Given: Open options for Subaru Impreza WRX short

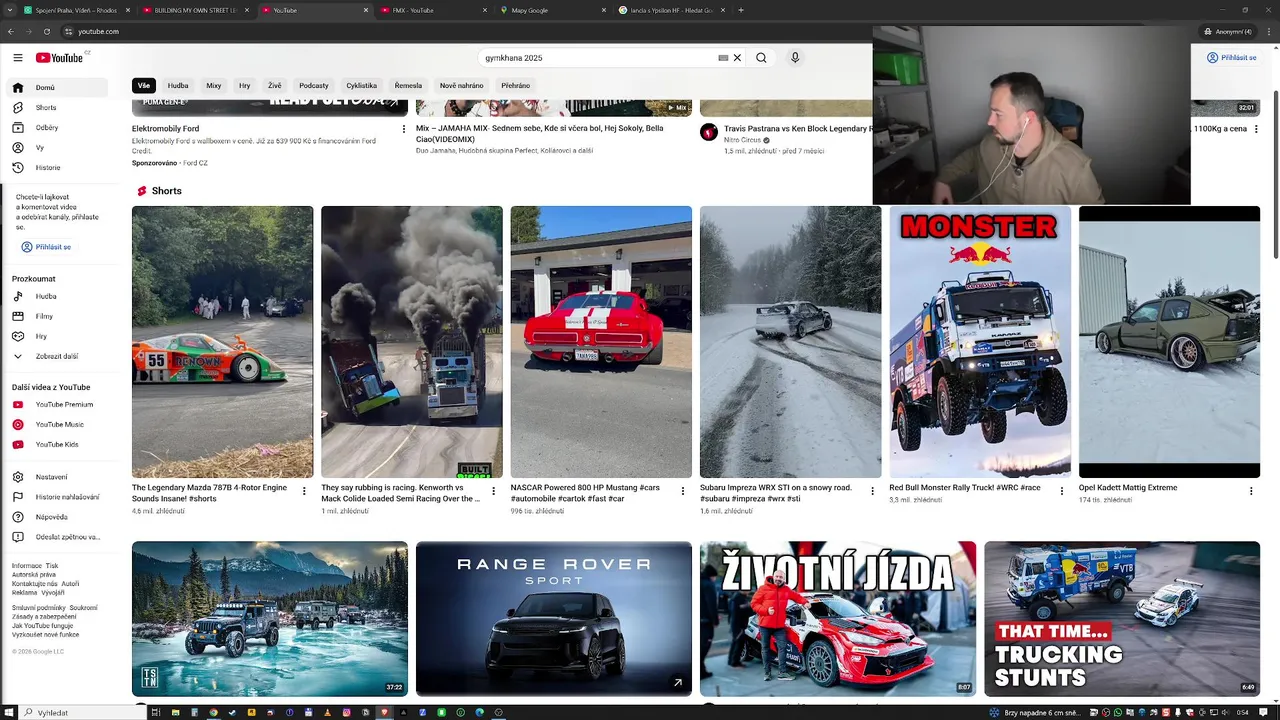Looking at the screenshot, I should tap(872, 491).
